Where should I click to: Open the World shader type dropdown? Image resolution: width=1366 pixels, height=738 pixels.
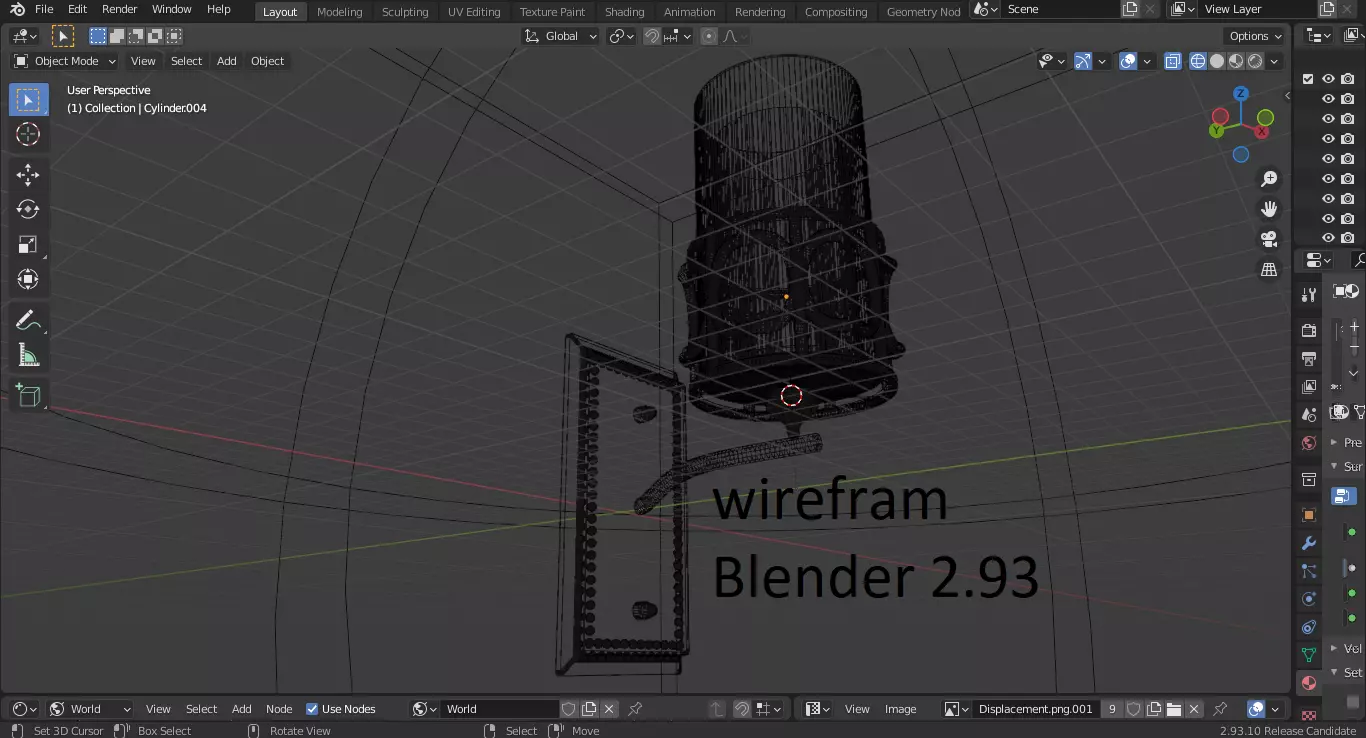91,709
